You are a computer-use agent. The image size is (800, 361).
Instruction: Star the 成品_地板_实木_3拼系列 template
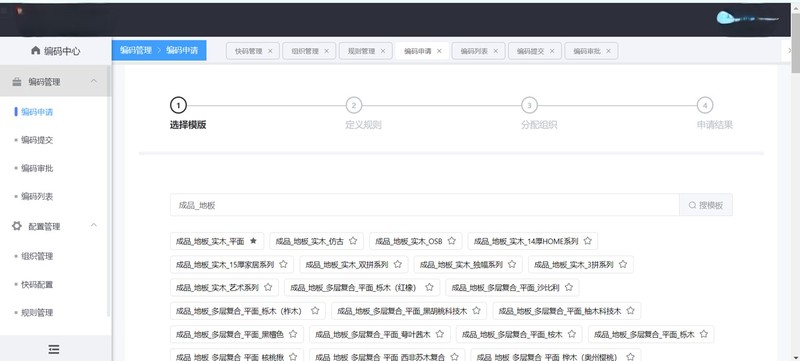pyautogui.click(x=622, y=264)
